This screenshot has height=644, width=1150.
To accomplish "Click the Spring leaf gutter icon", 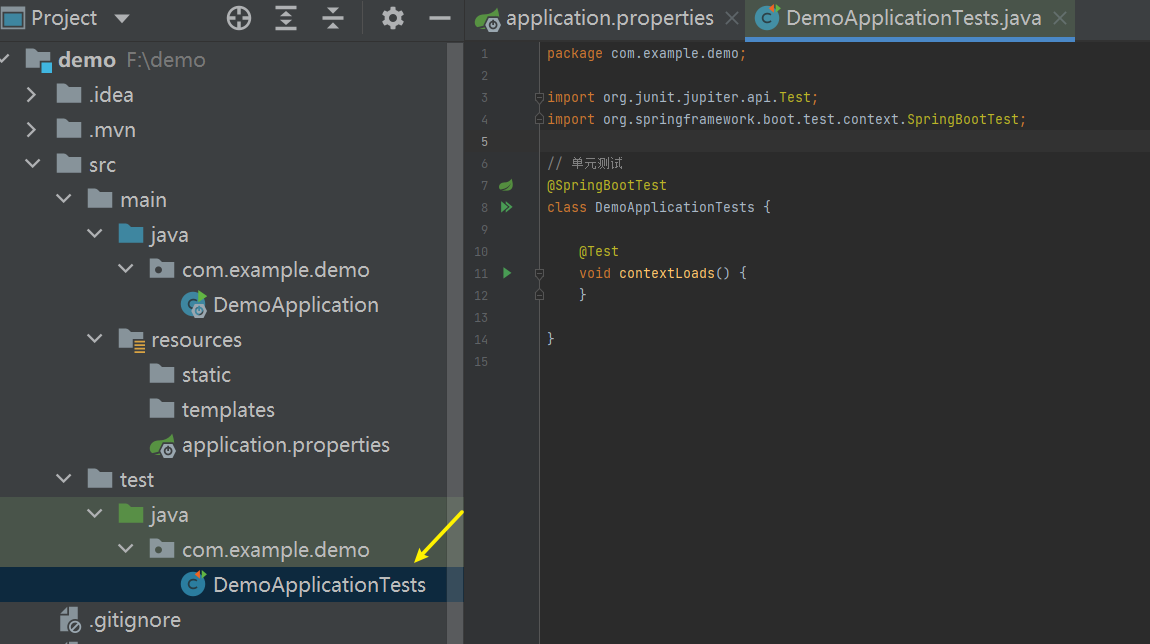I will [506, 185].
